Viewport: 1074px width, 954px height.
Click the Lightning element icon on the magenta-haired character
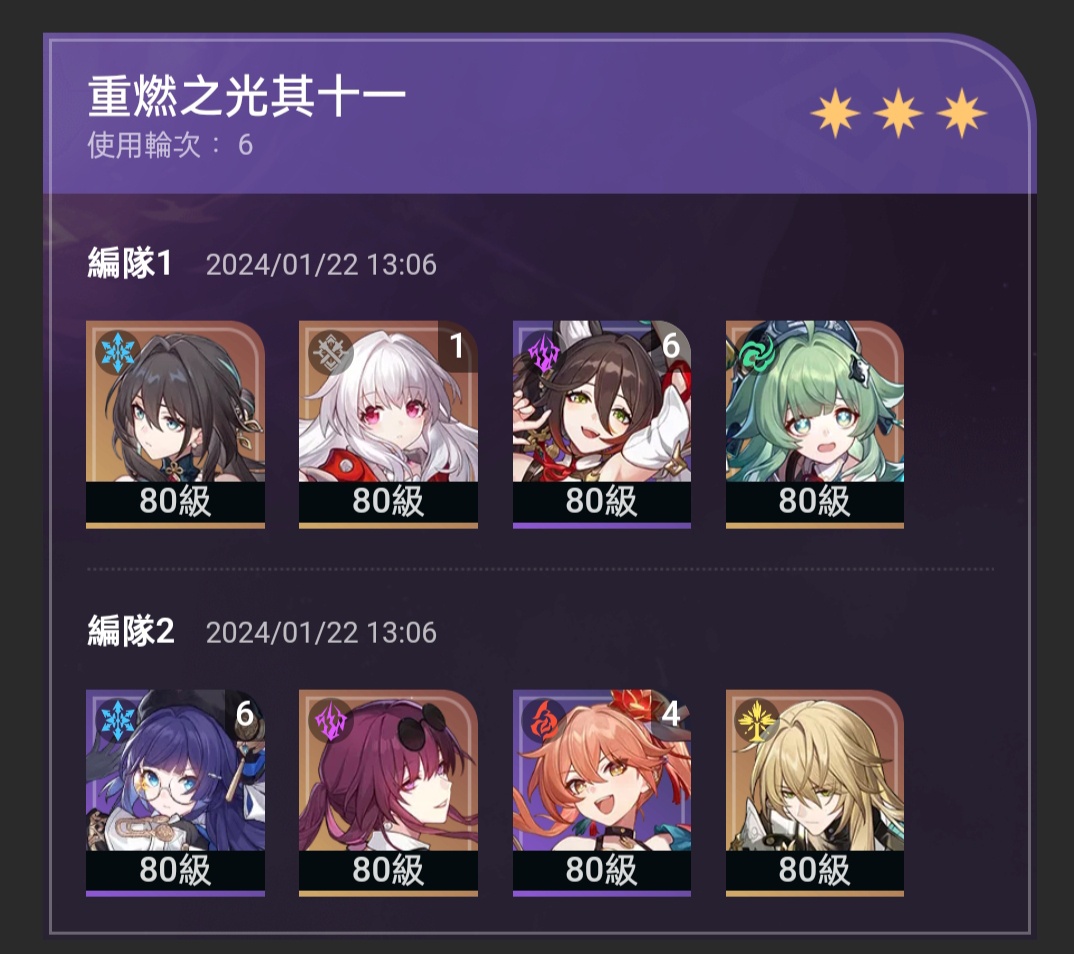(331, 721)
